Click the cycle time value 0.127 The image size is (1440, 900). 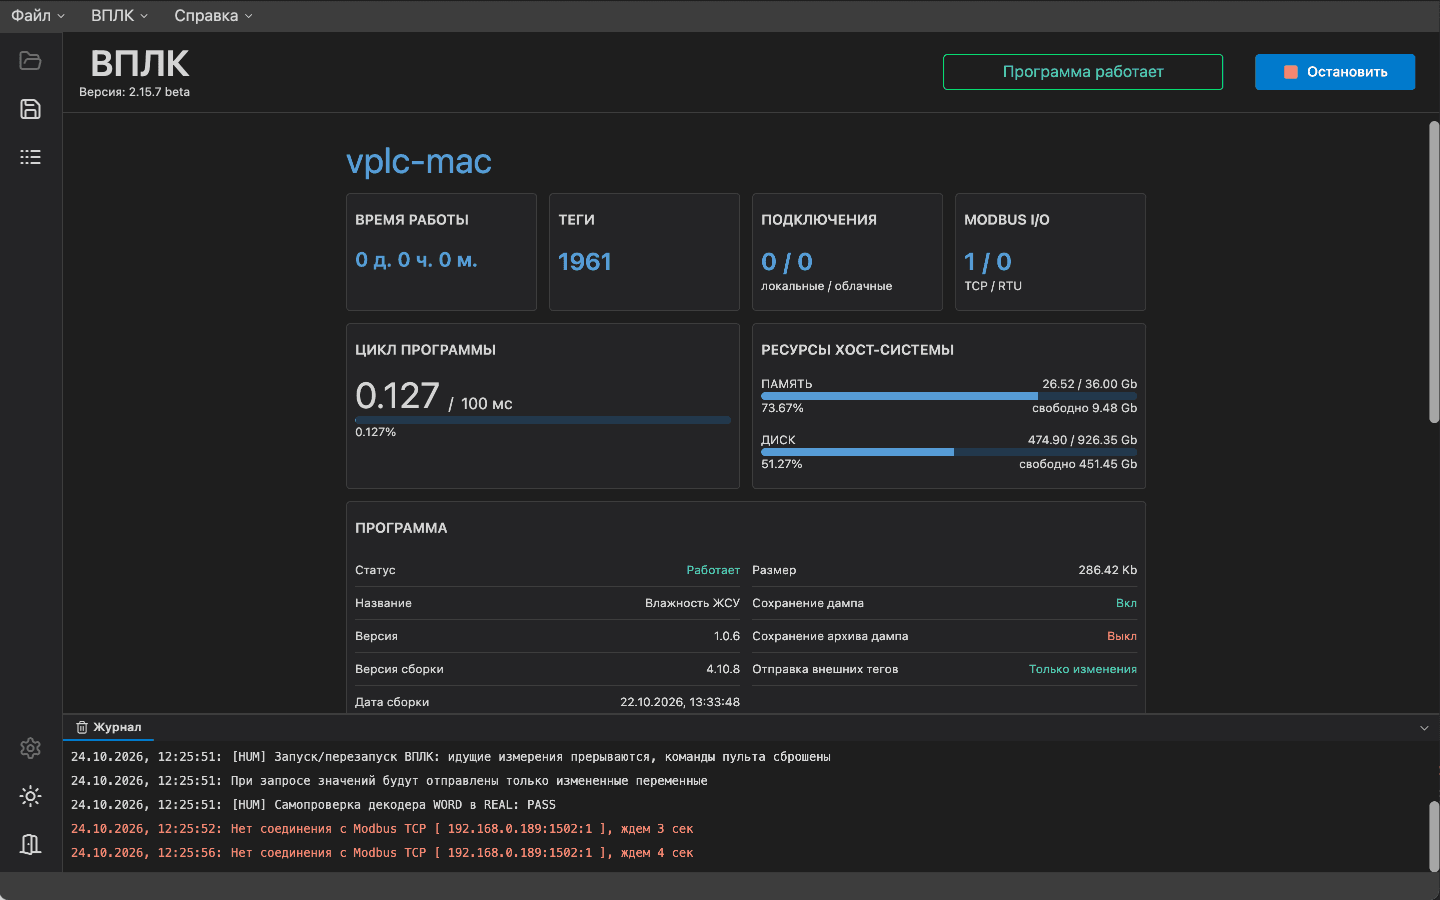point(397,396)
